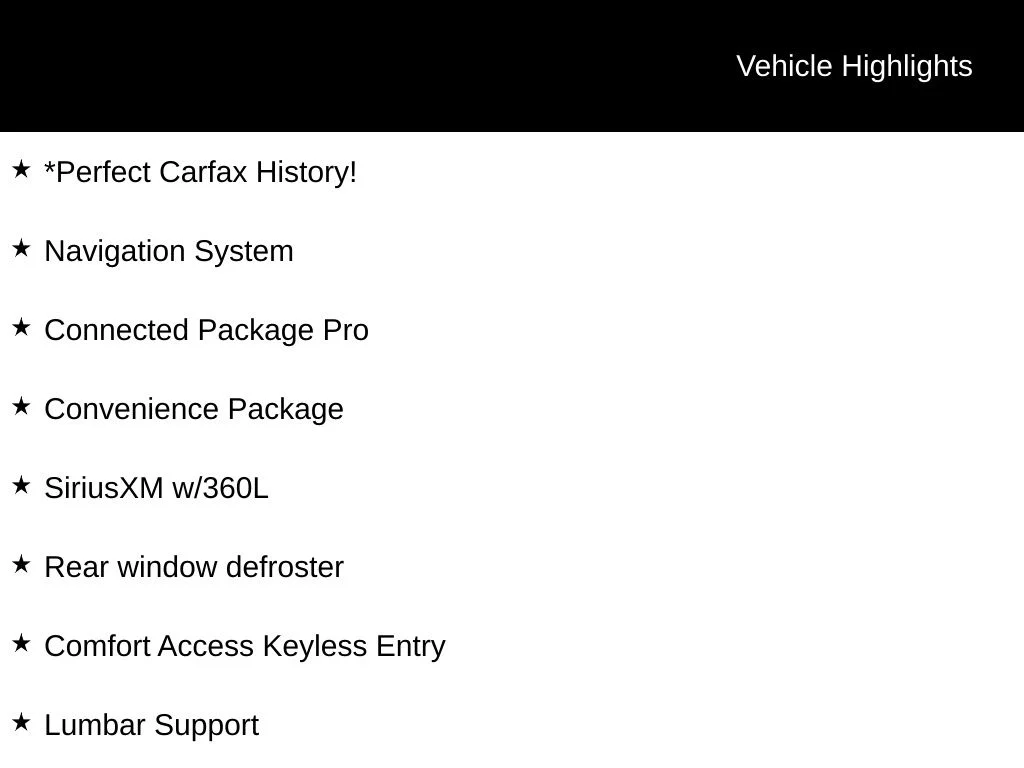Click the Vehicle Highlights heading

[x=854, y=67]
